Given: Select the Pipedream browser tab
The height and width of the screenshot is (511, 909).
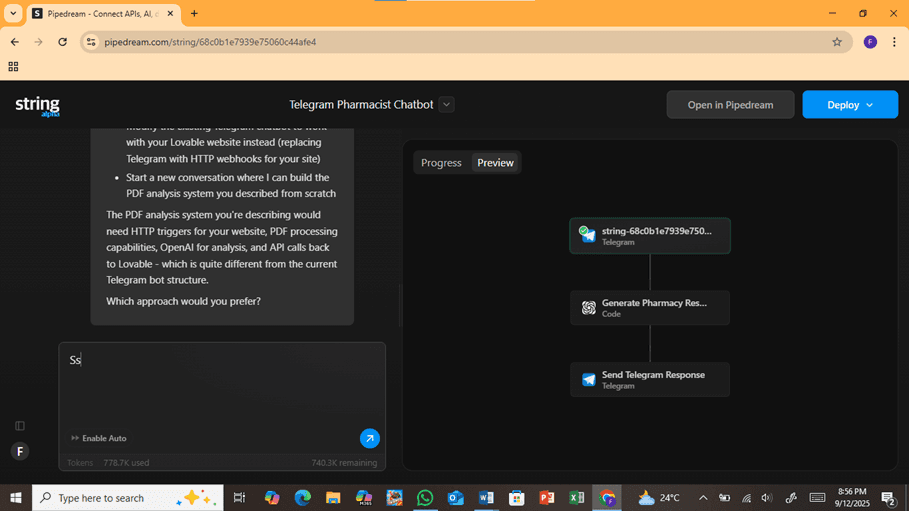Looking at the screenshot, I should click(103, 13).
